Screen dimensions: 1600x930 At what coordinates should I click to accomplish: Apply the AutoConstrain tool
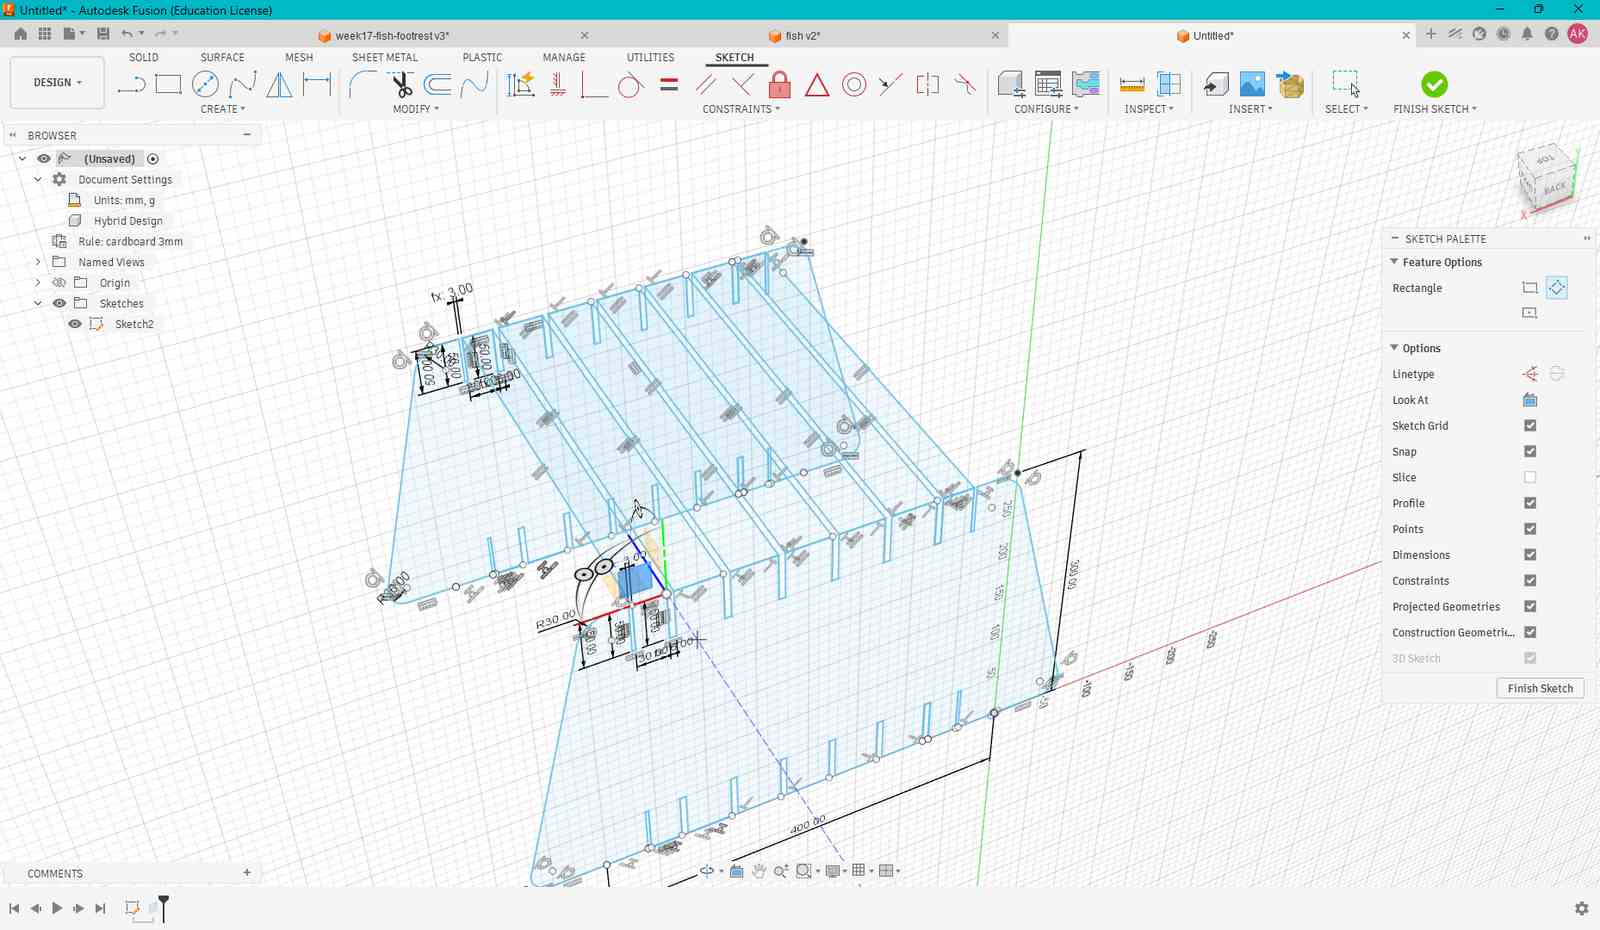pyautogui.click(x=521, y=85)
